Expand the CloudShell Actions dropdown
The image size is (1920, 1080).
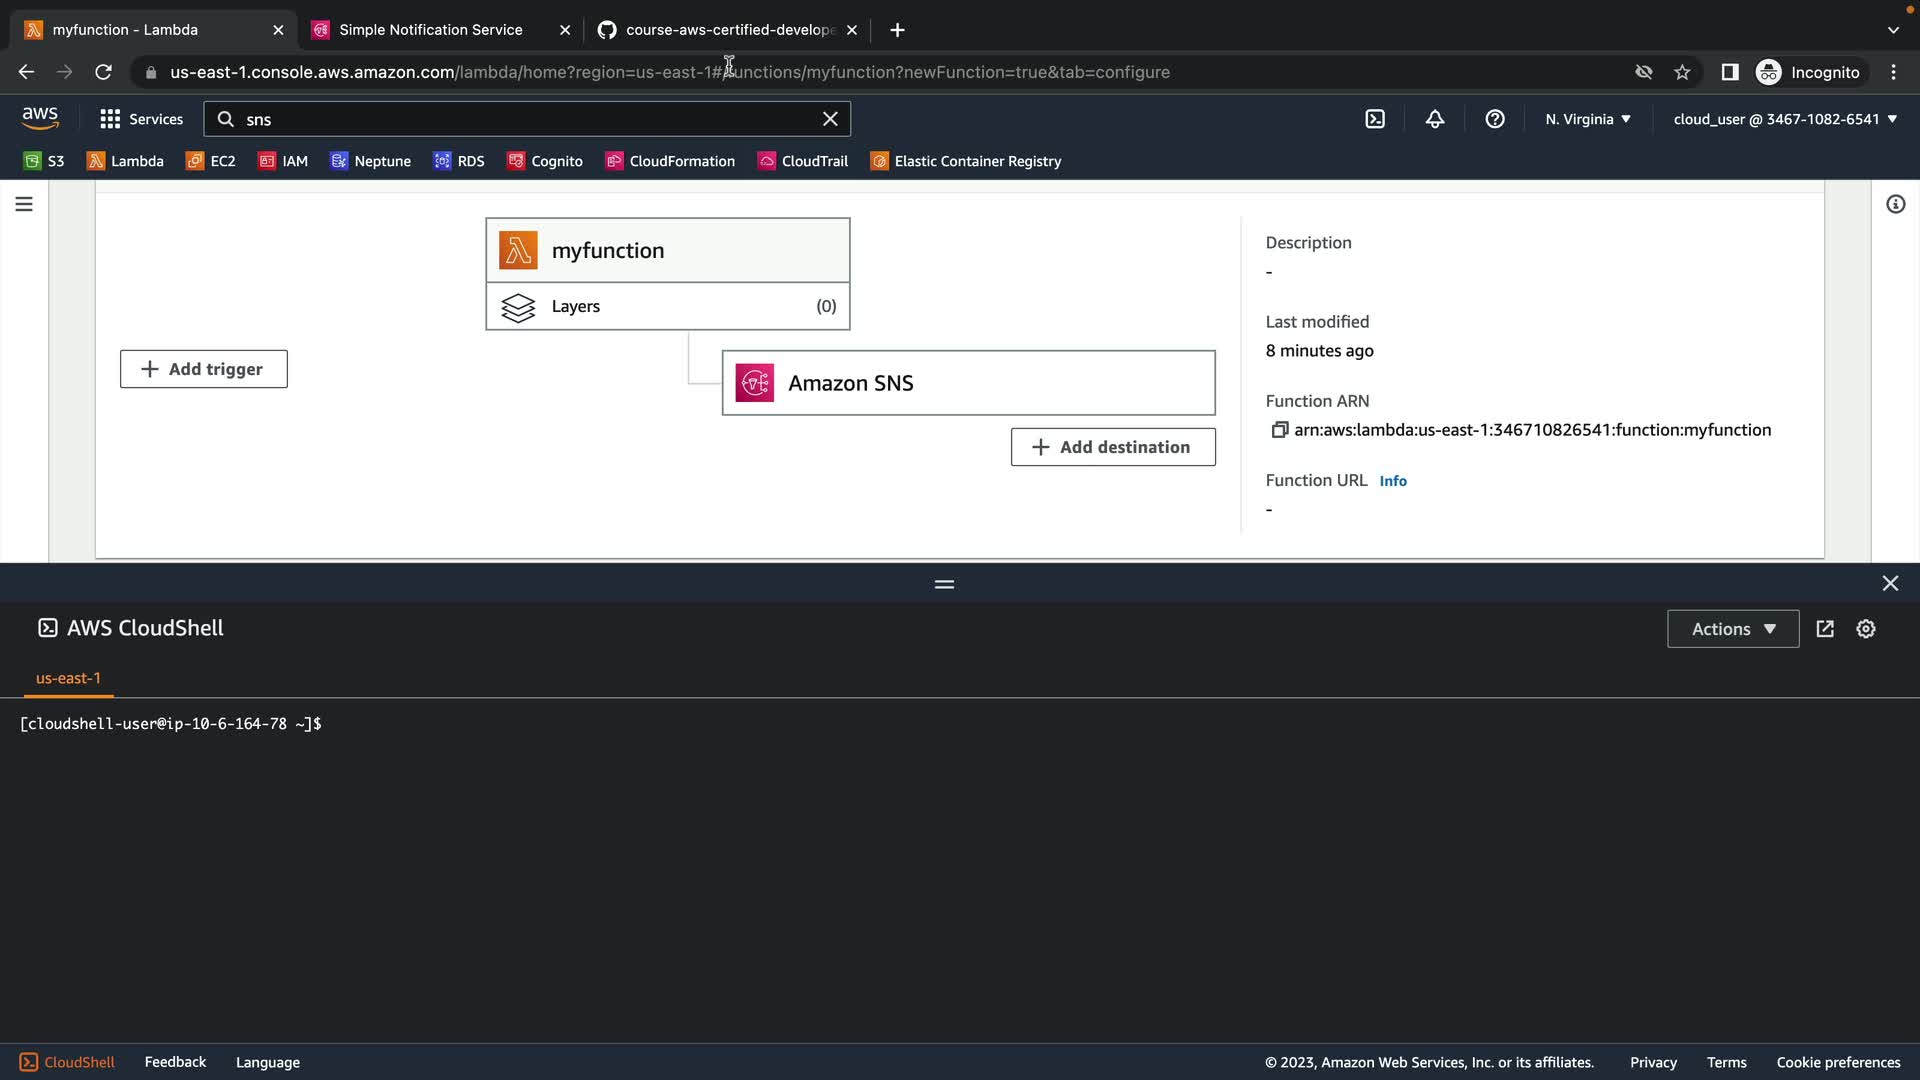(1733, 629)
